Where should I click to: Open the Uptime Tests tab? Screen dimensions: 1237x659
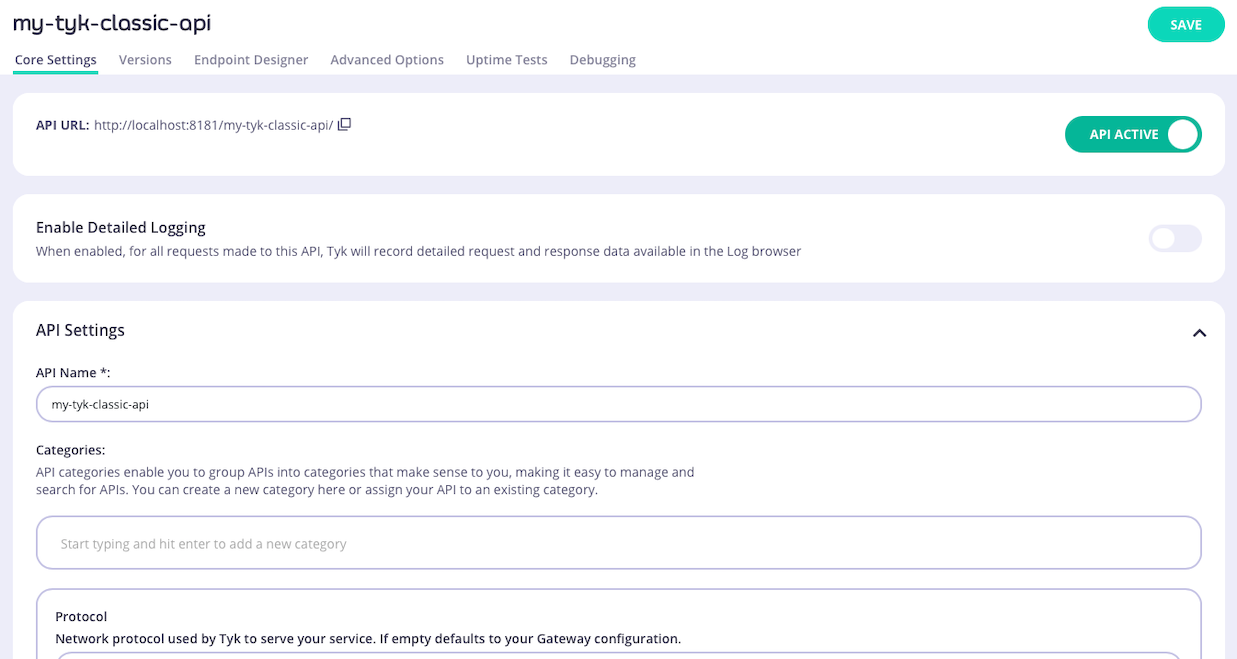[x=506, y=60]
